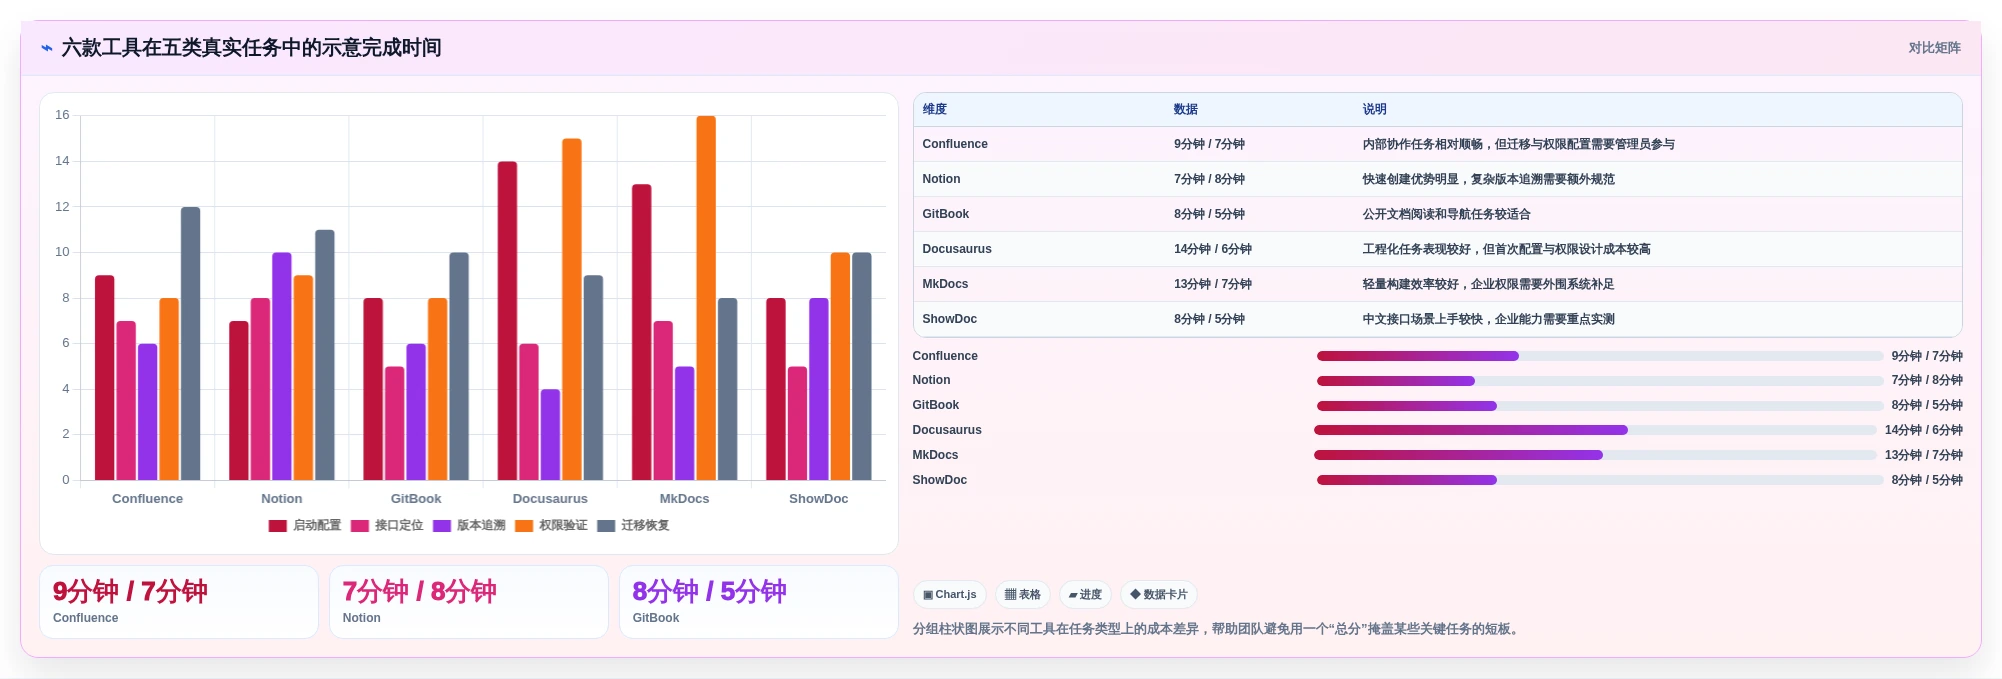Screen dimensions: 2002x679
Task: Click the 表格 chip grid icon
Action: (1010, 595)
